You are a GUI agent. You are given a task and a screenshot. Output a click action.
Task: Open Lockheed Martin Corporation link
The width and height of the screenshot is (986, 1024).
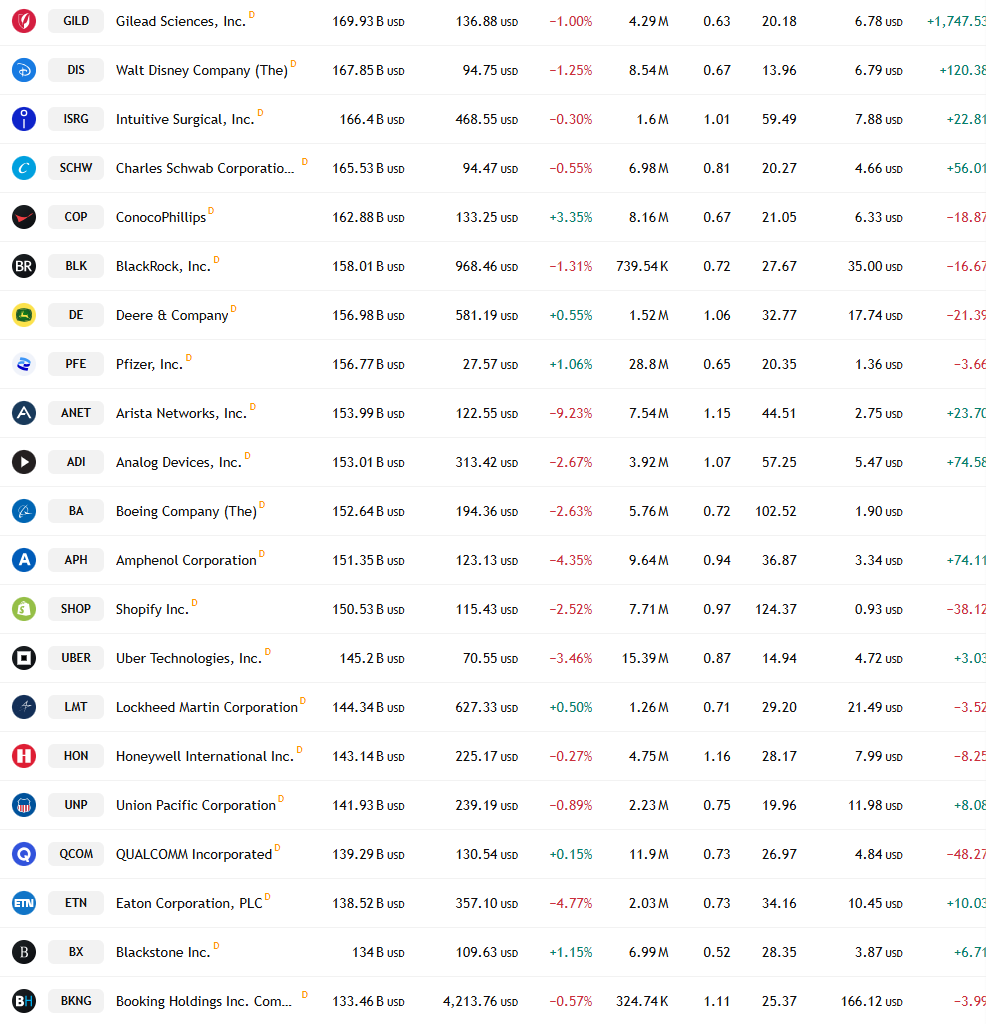click(x=206, y=707)
